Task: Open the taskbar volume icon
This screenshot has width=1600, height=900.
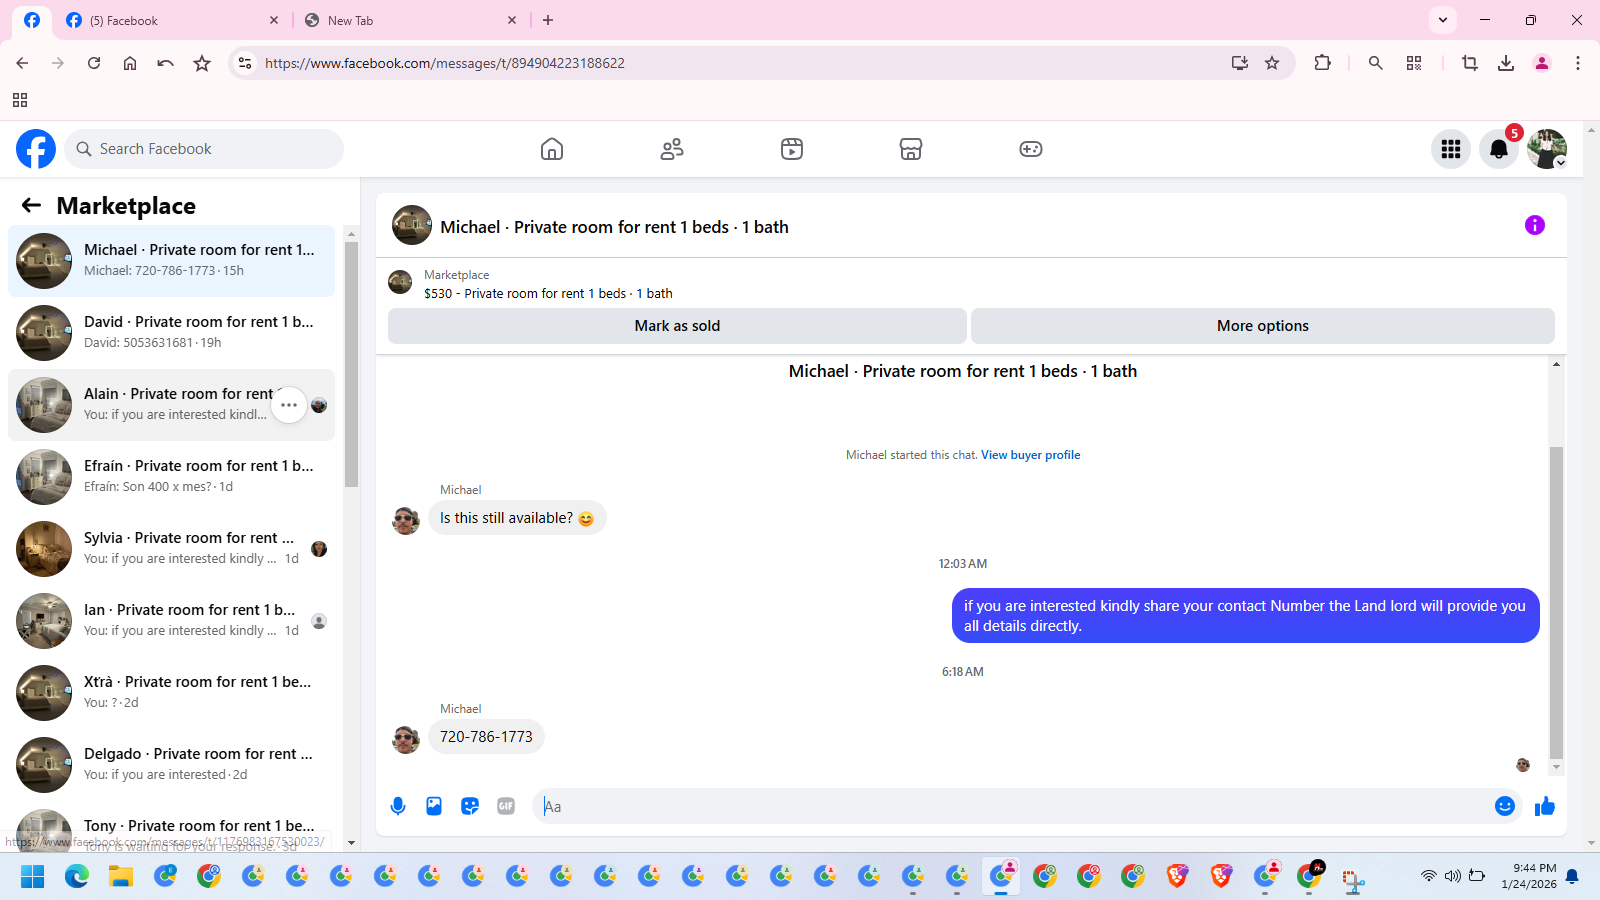Action: (1452, 876)
